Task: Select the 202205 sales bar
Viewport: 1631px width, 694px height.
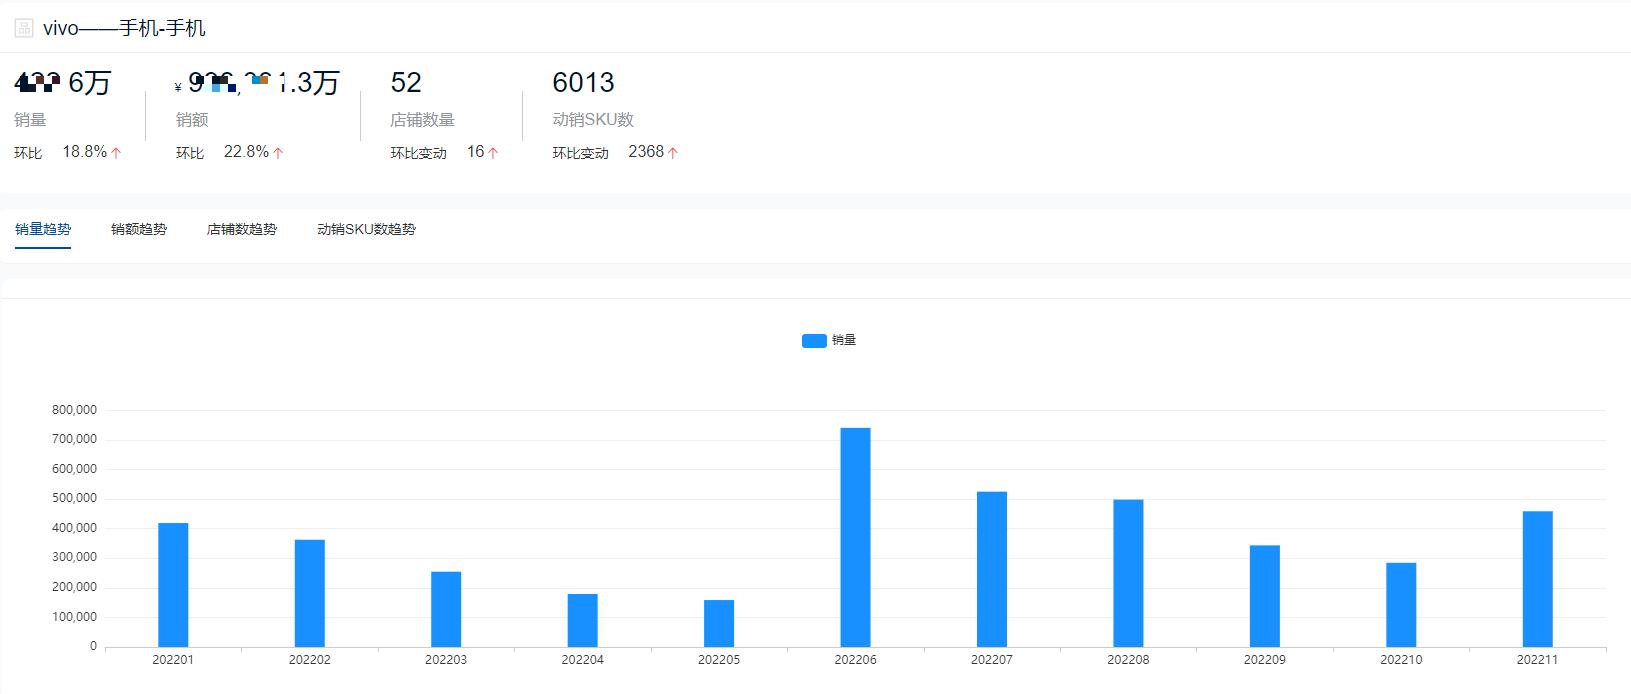Action: [719, 623]
